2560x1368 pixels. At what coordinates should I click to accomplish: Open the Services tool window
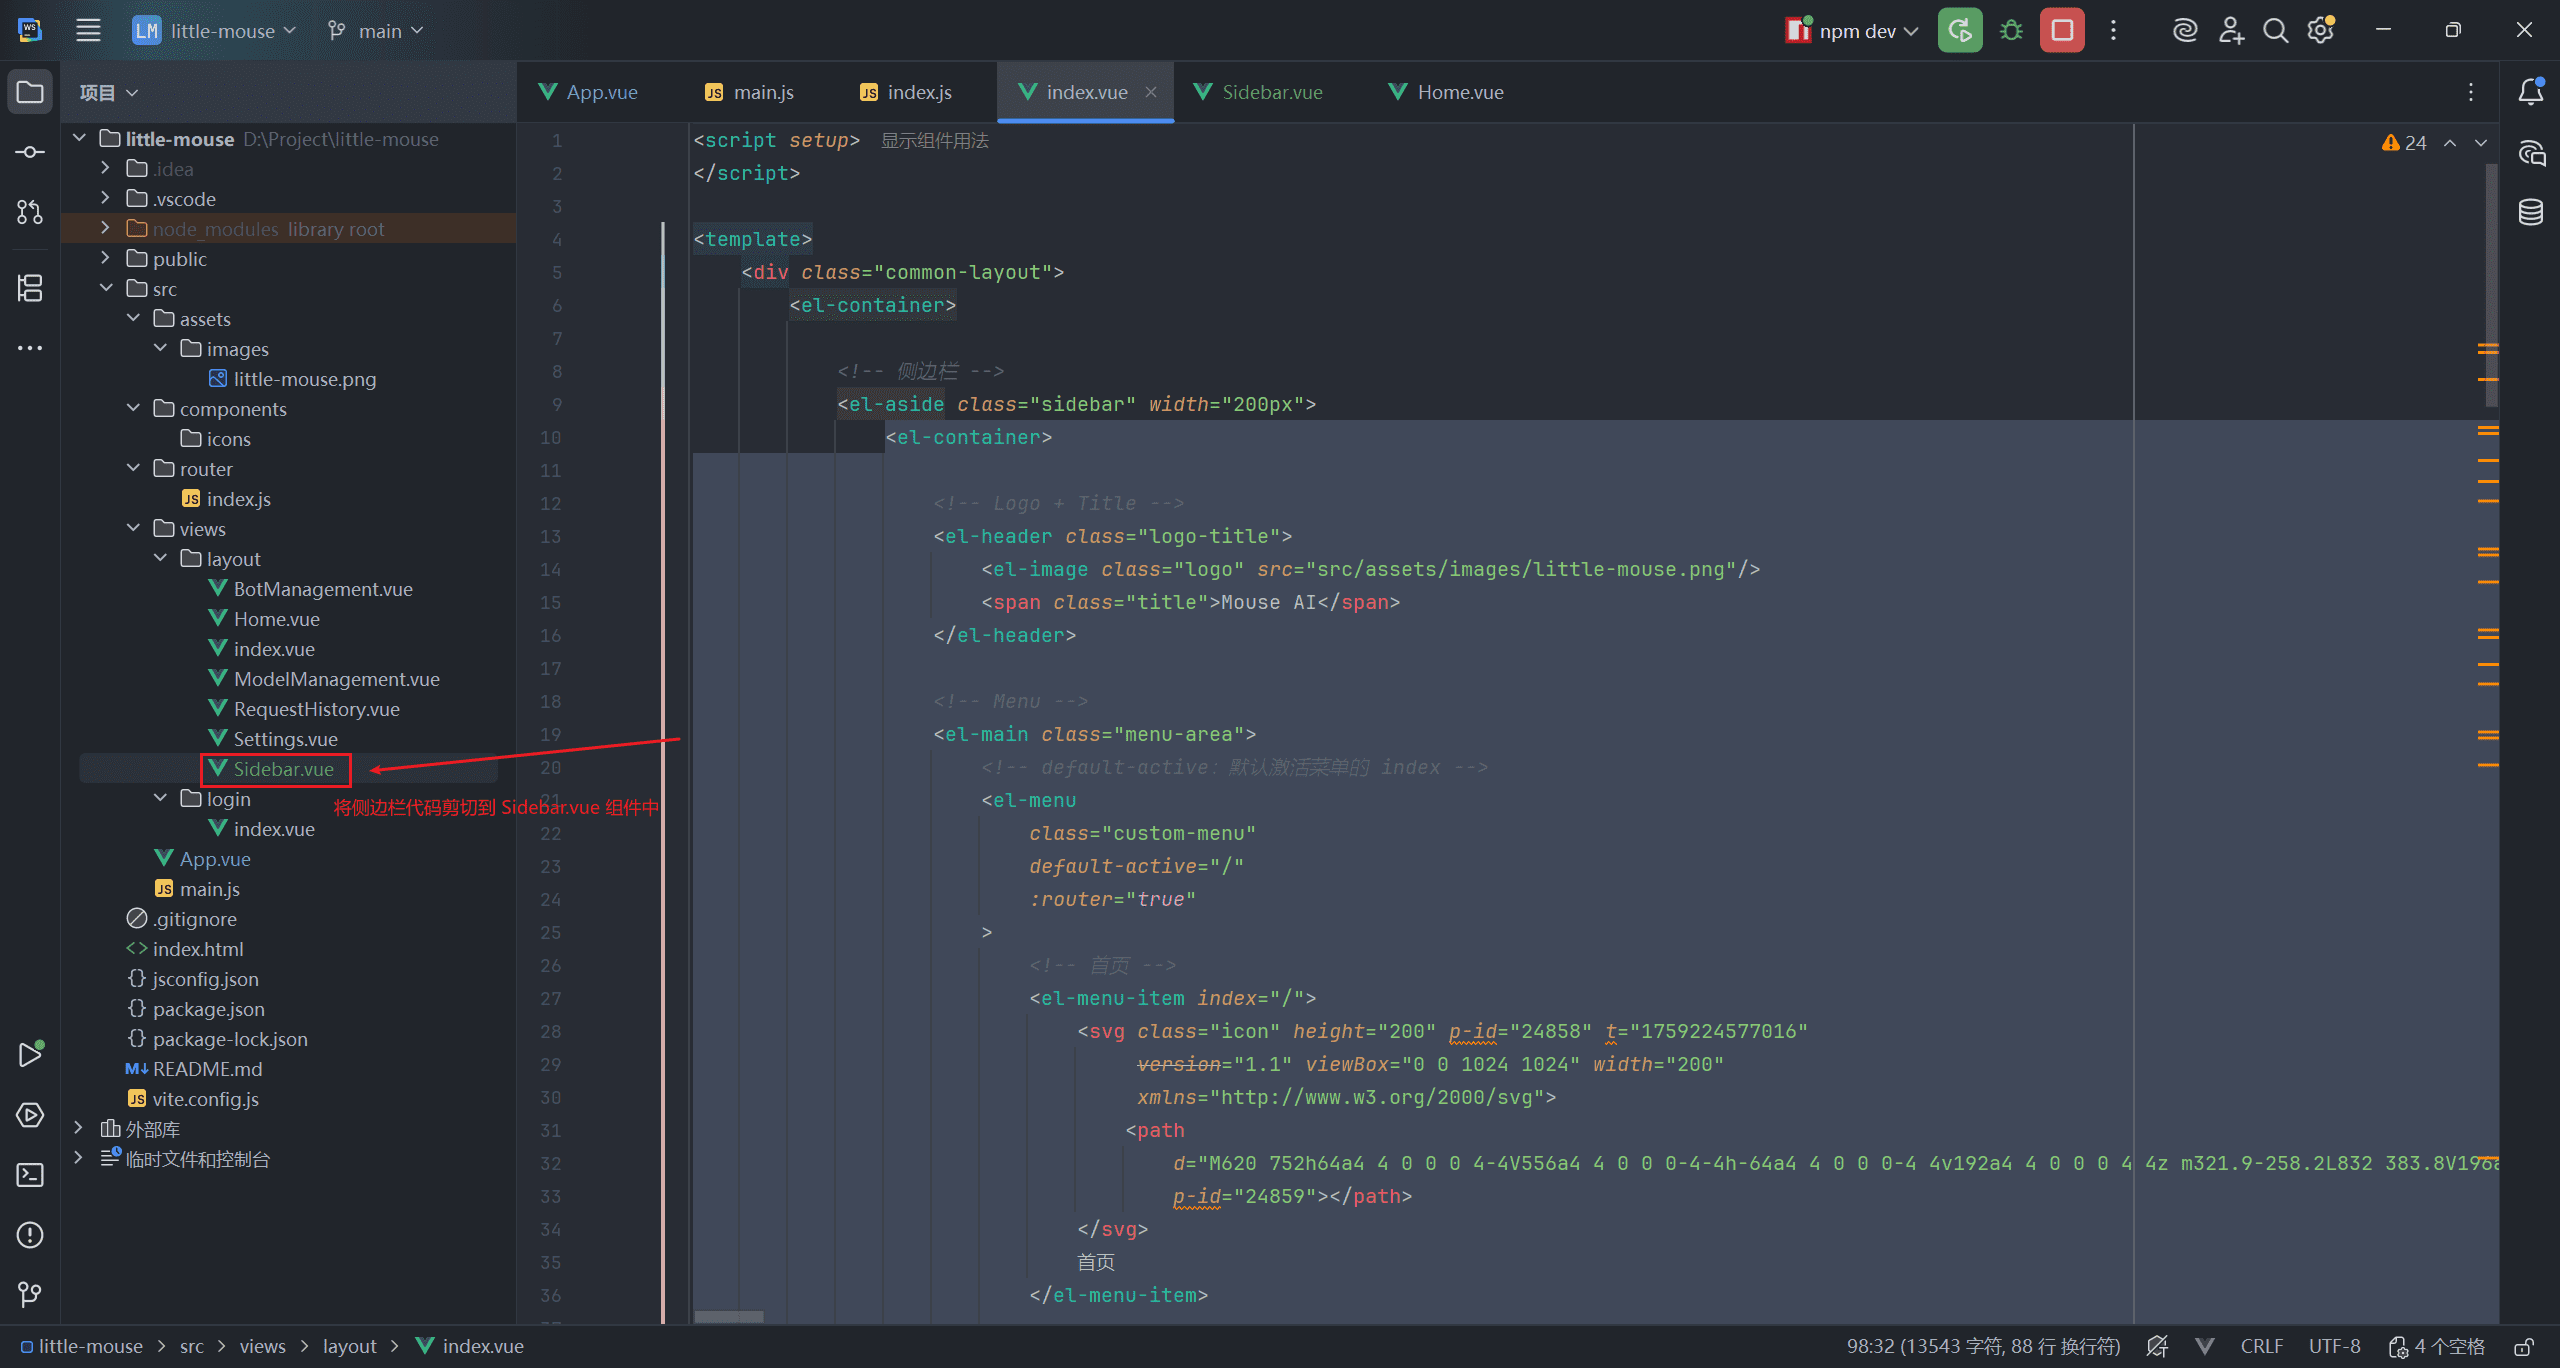click(x=30, y=1114)
